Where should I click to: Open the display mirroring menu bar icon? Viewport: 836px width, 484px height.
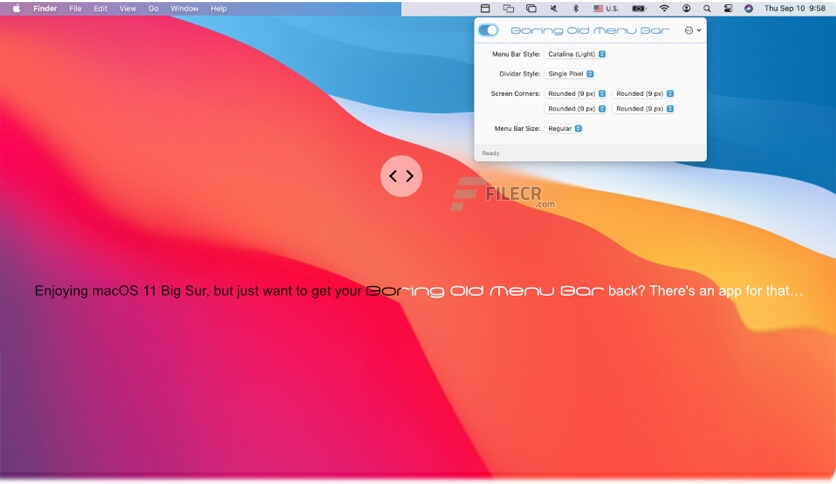(509, 9)
